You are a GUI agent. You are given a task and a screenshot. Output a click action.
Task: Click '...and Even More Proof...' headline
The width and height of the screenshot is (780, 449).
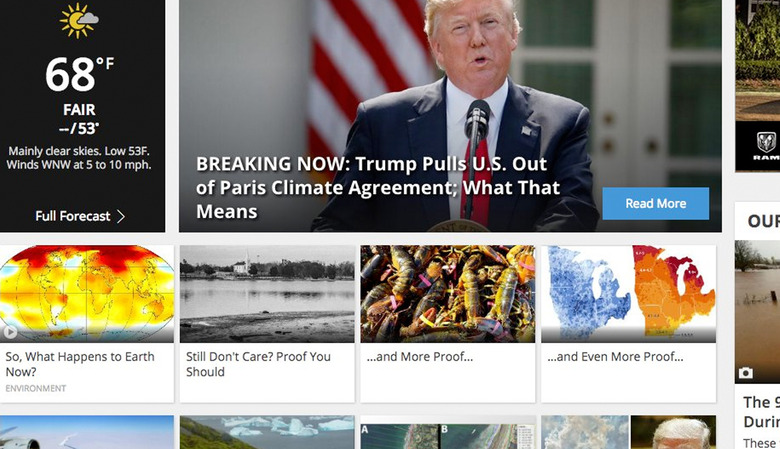pyautogui.click(x=615, y=357)
